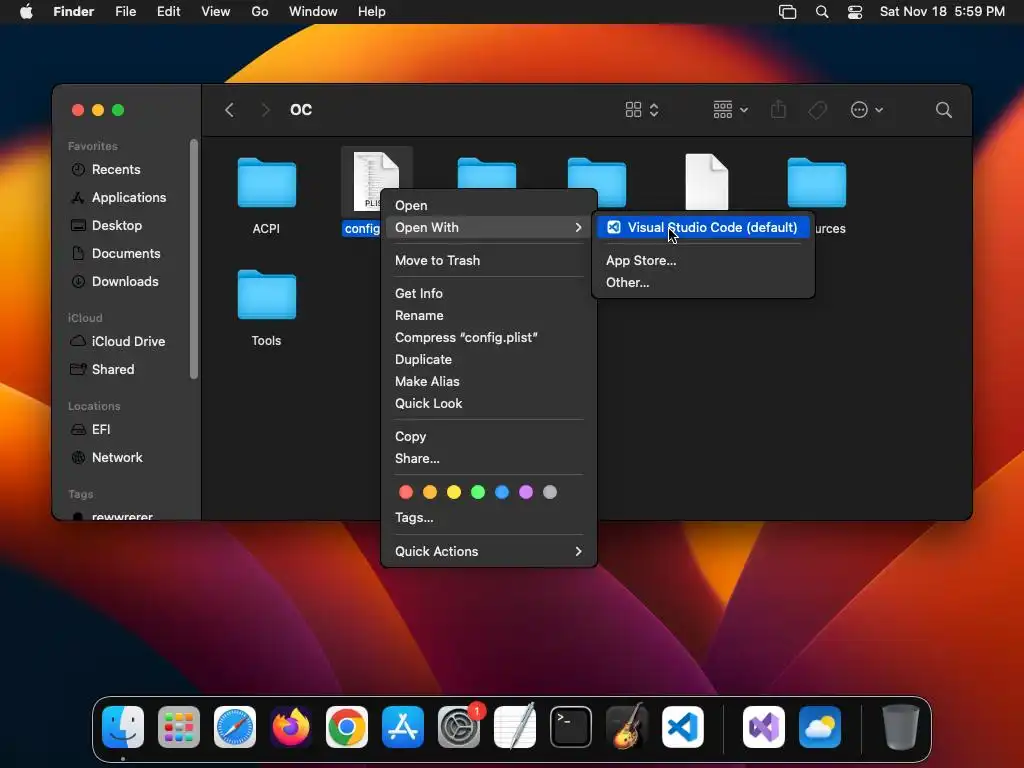Open Finder from the Dock
Screen dimensions: 1024x768
[123, 727]
